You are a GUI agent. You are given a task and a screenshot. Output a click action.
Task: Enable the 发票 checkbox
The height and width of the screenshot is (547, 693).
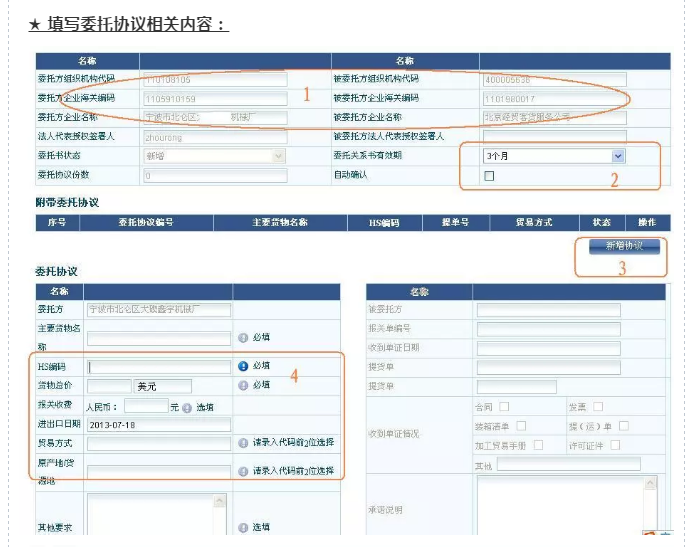(x=598, y=406)
